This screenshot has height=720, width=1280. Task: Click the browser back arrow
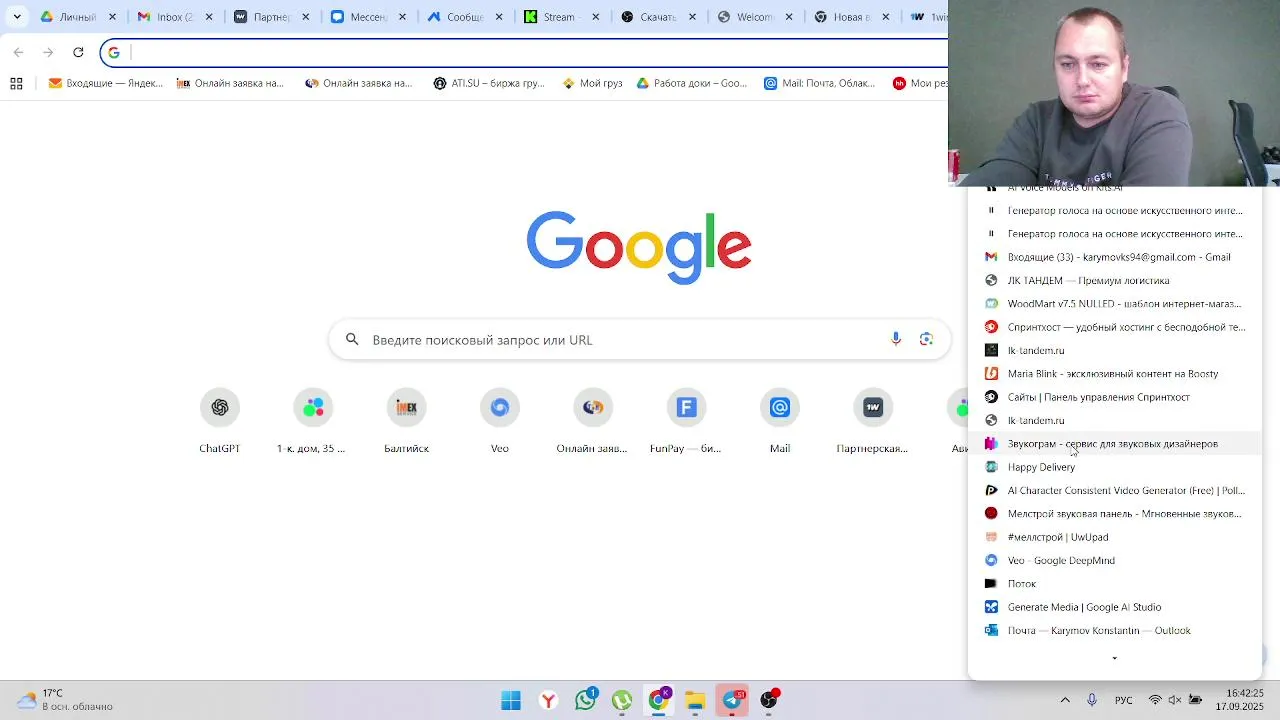point(18,52)
